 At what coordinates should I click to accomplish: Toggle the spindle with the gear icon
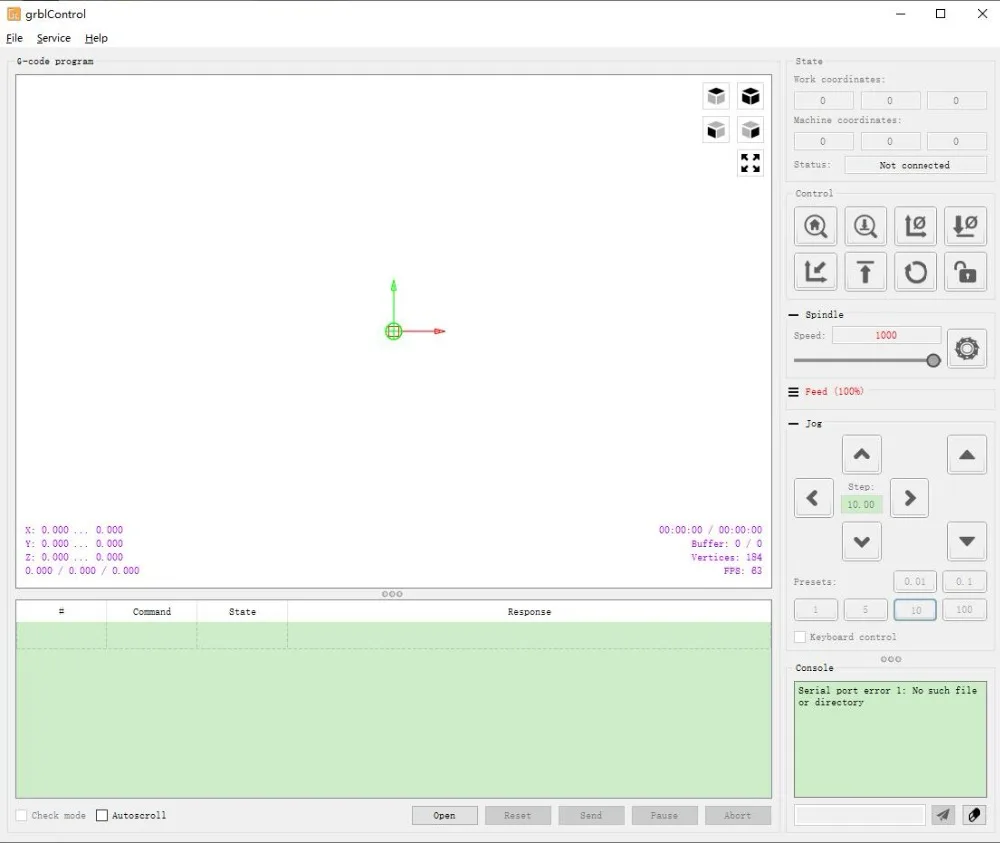[x=967, y=348]
